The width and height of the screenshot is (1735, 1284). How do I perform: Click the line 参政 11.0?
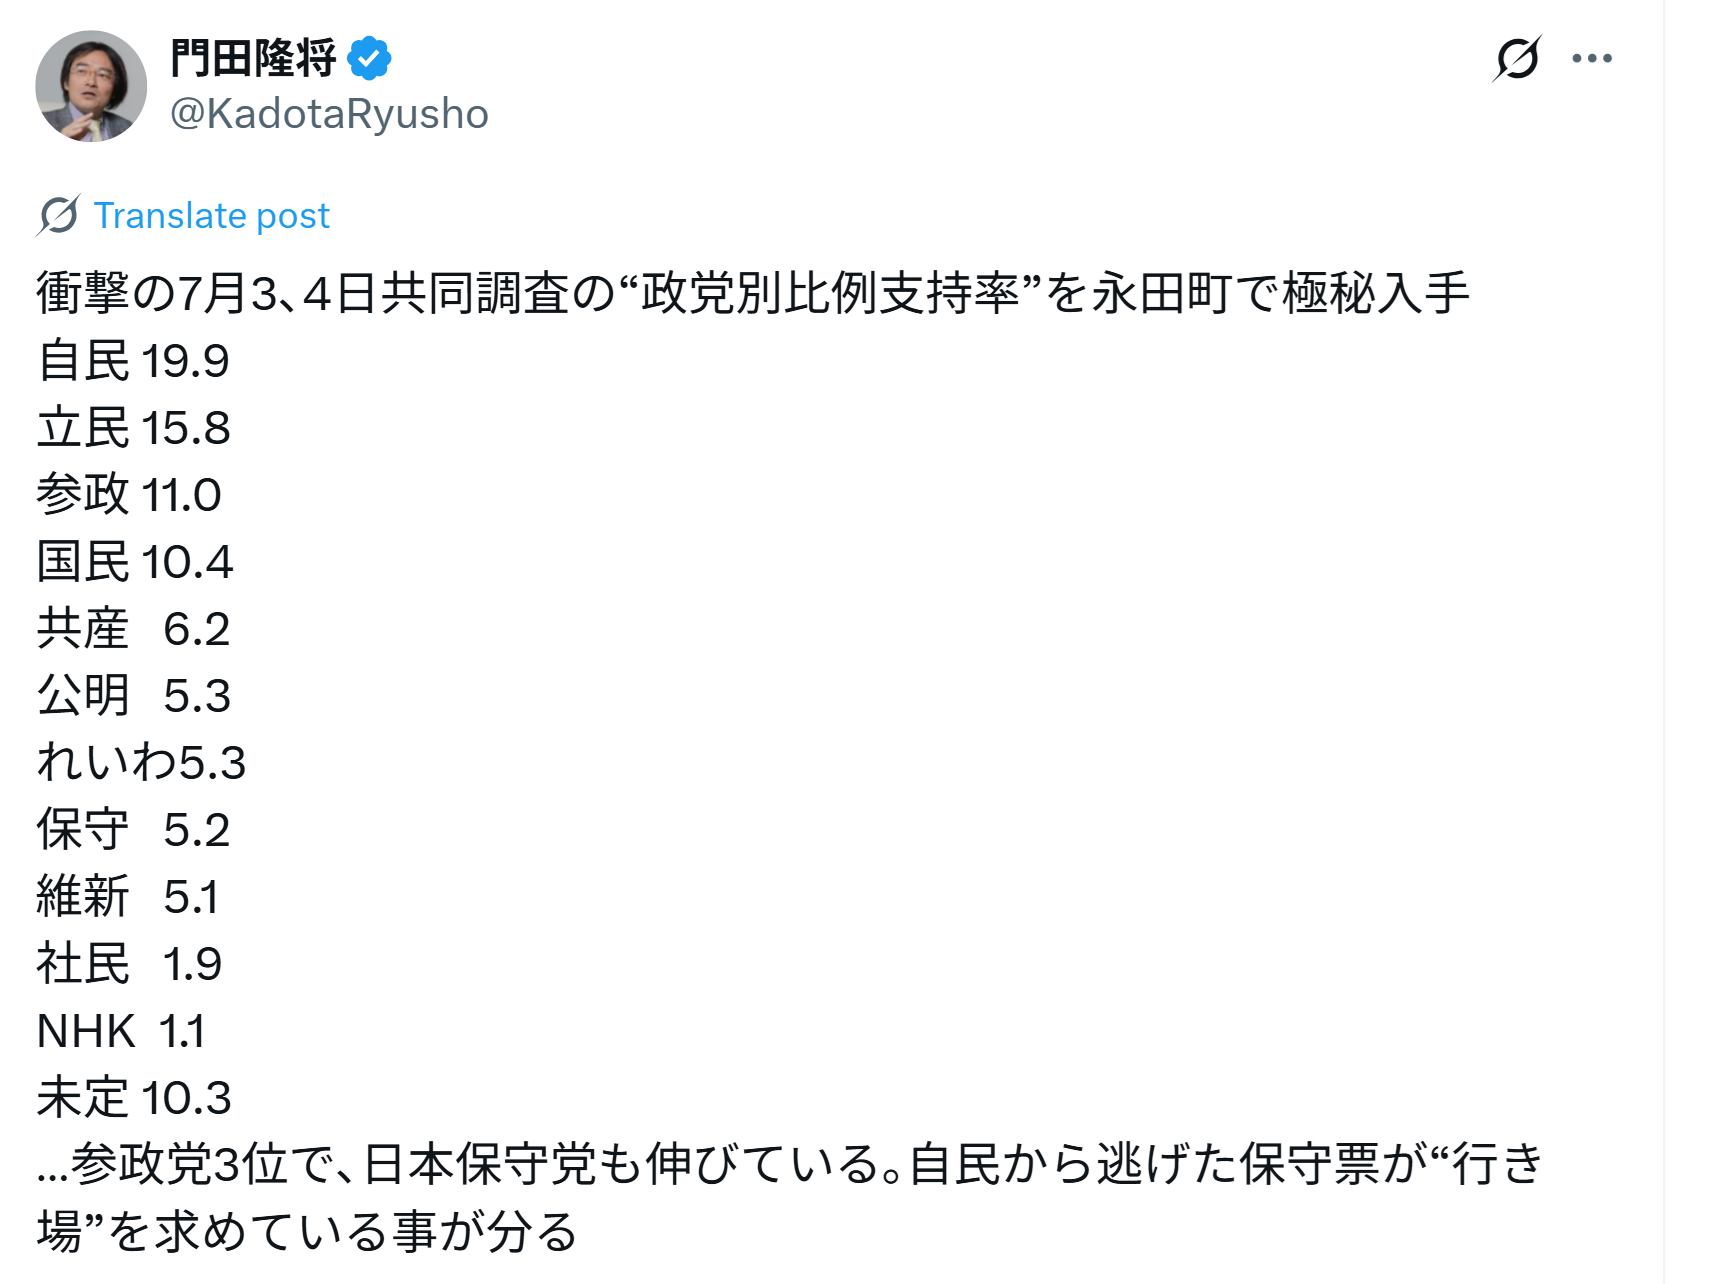click(x=129, y=494)
